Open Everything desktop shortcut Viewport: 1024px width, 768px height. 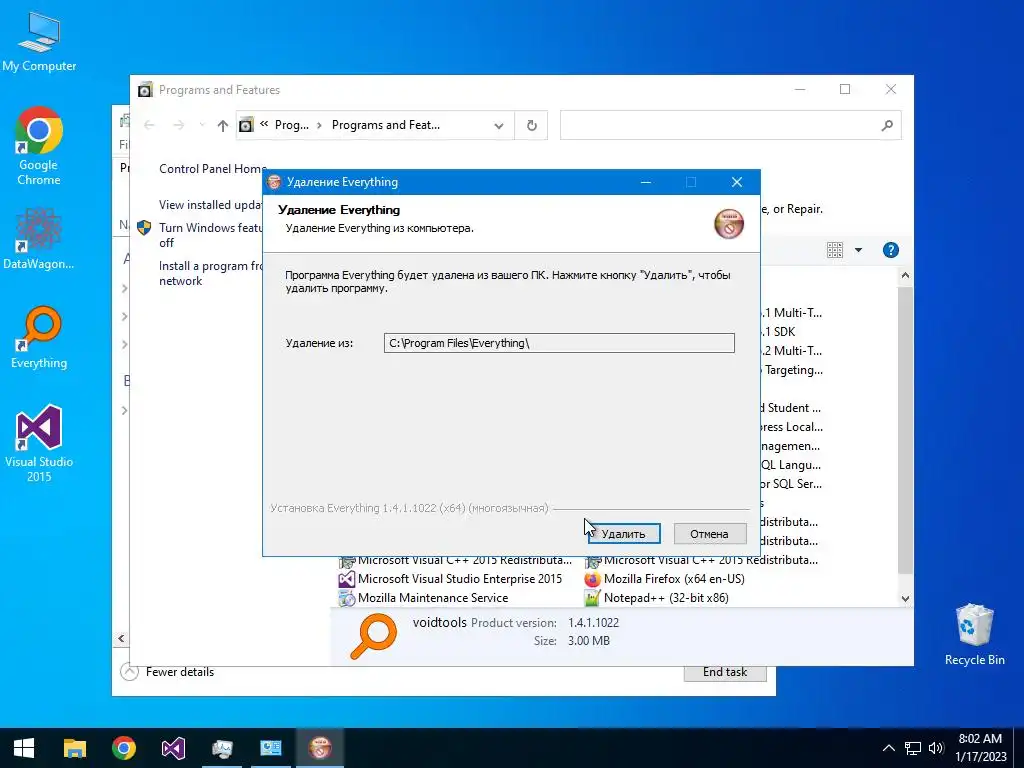(x=39, y=338)
